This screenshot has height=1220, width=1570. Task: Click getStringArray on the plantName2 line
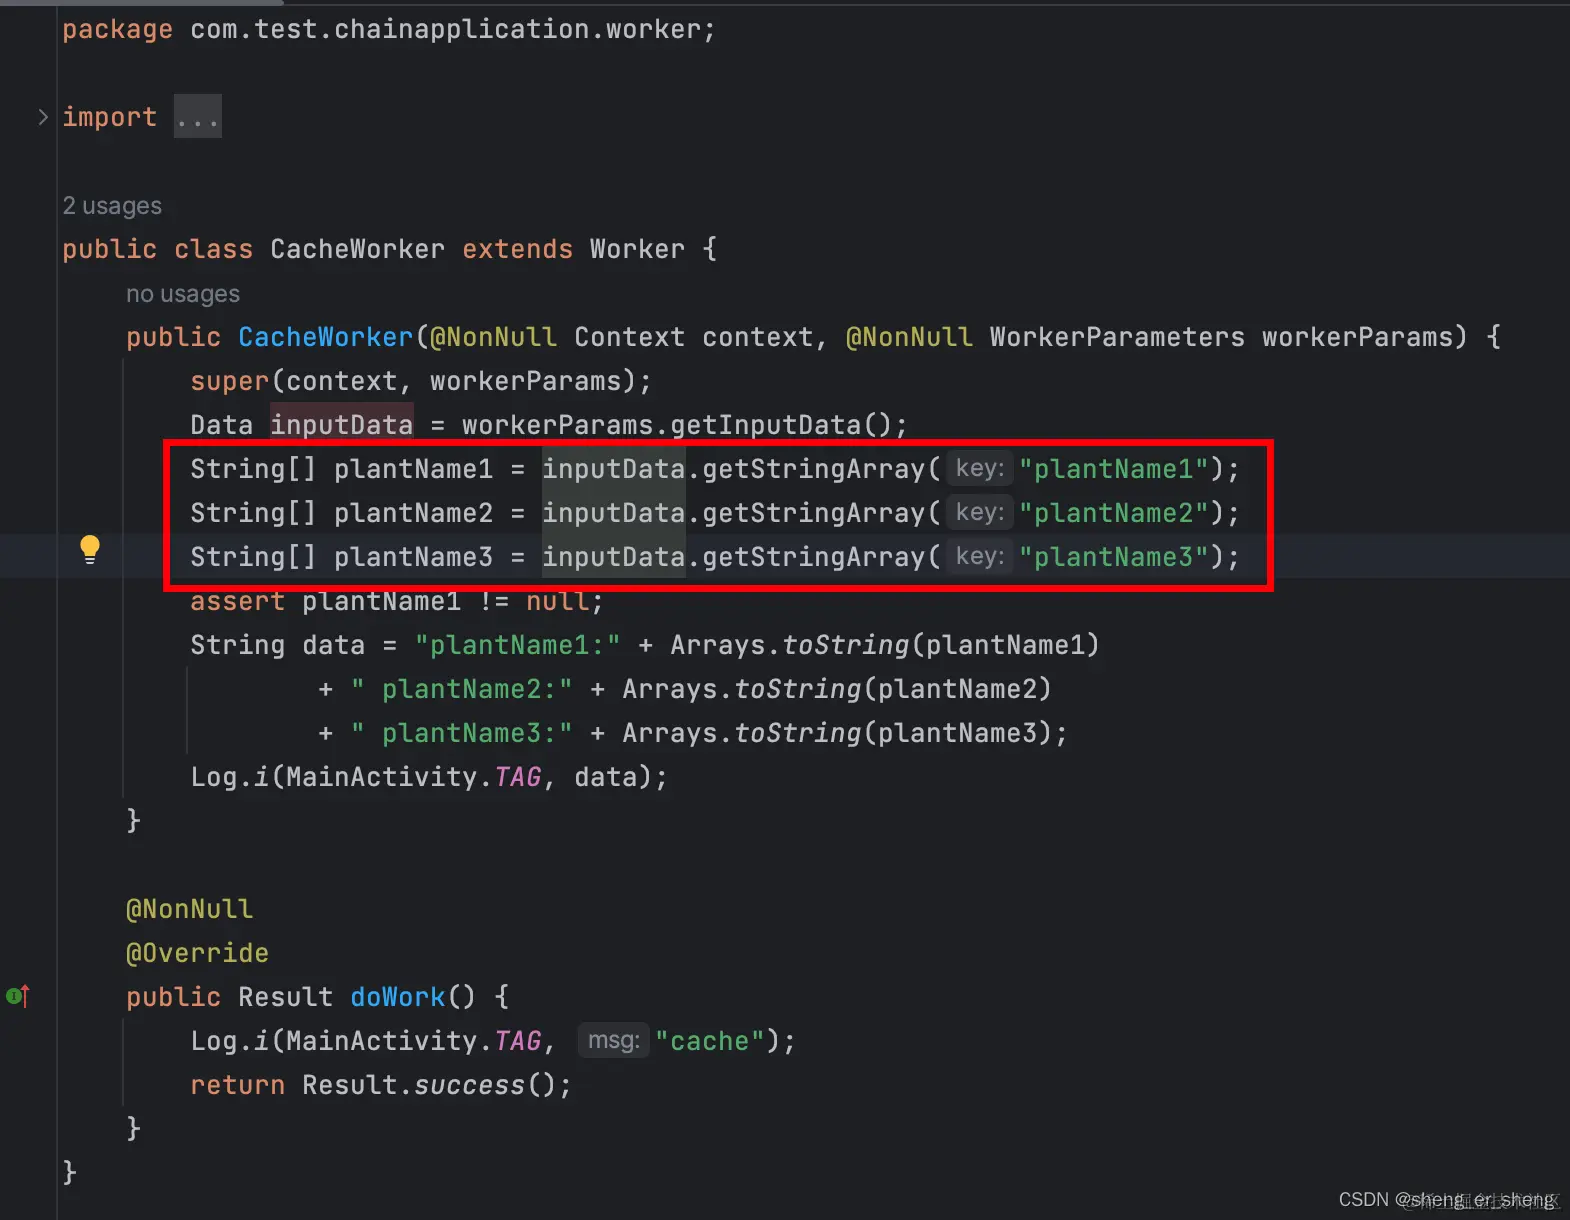(x=813, y=513)
